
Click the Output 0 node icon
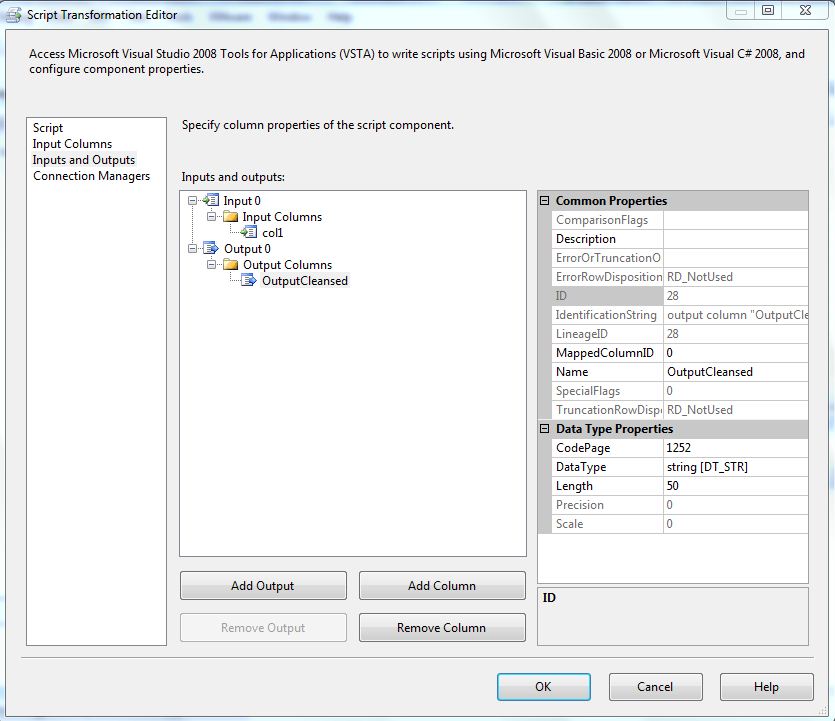tap(211, 249)
